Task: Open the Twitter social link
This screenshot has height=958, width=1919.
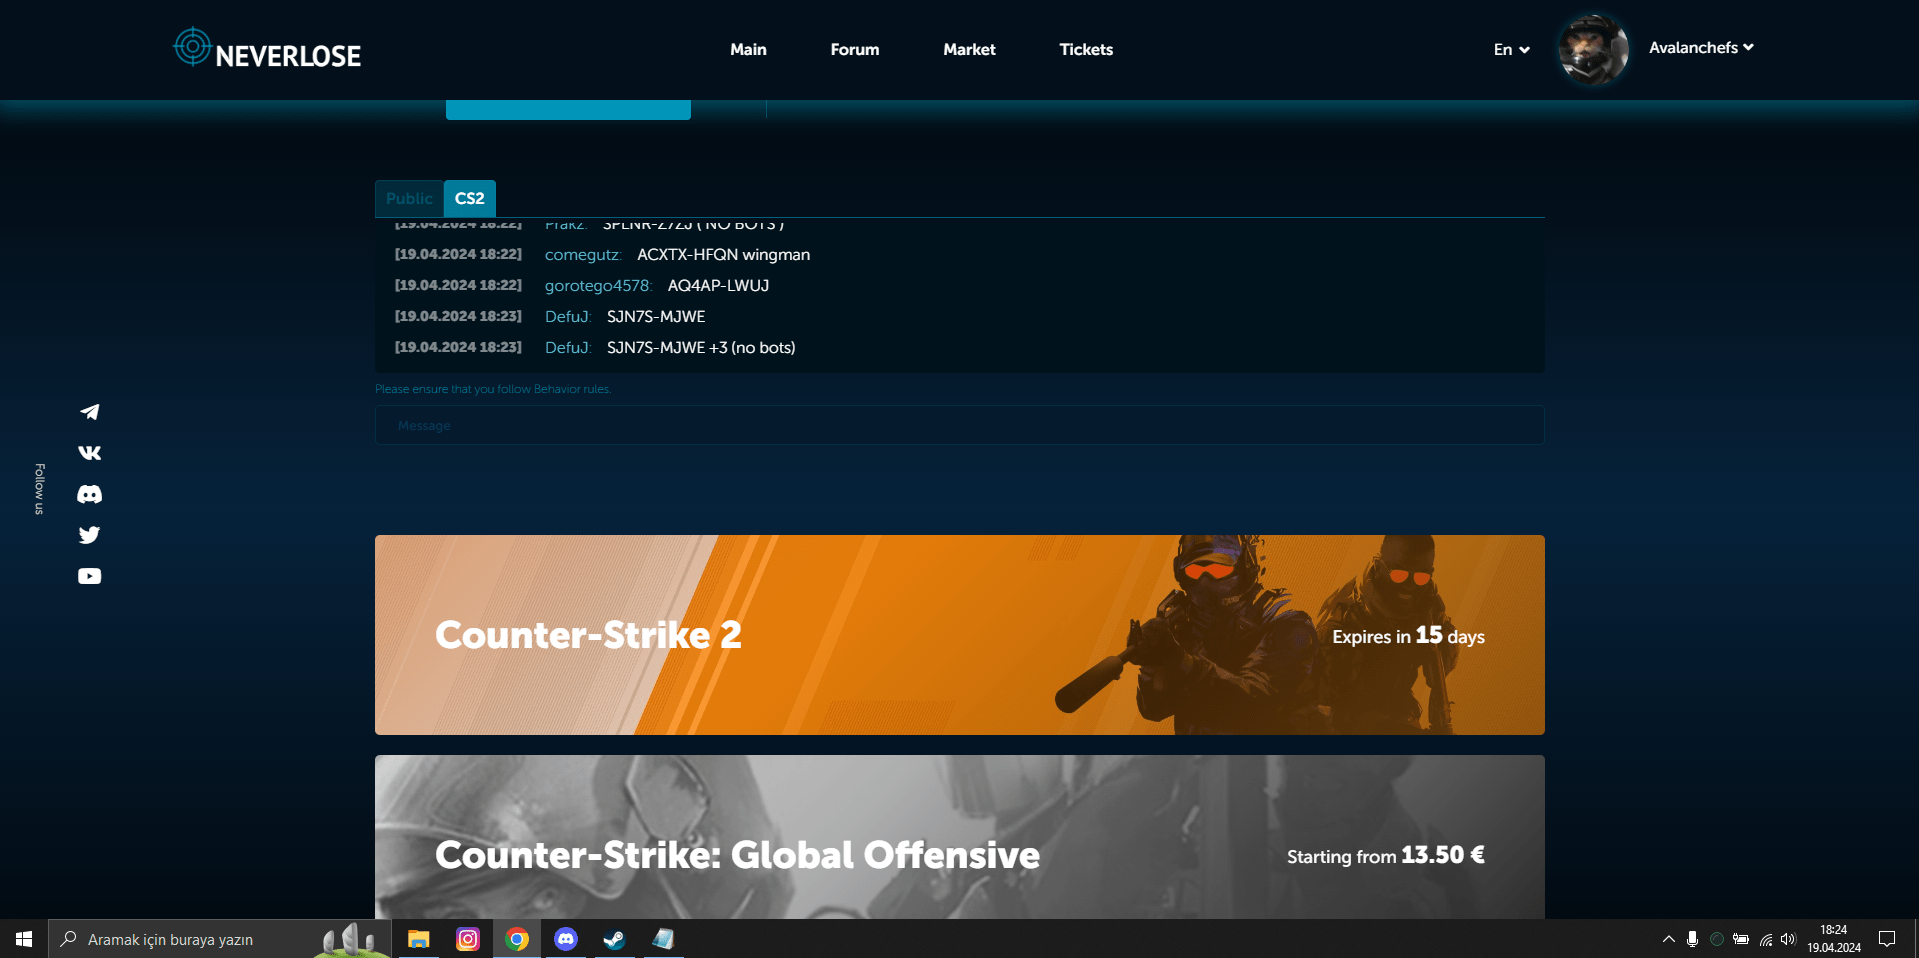Action: tap(90, 535)
